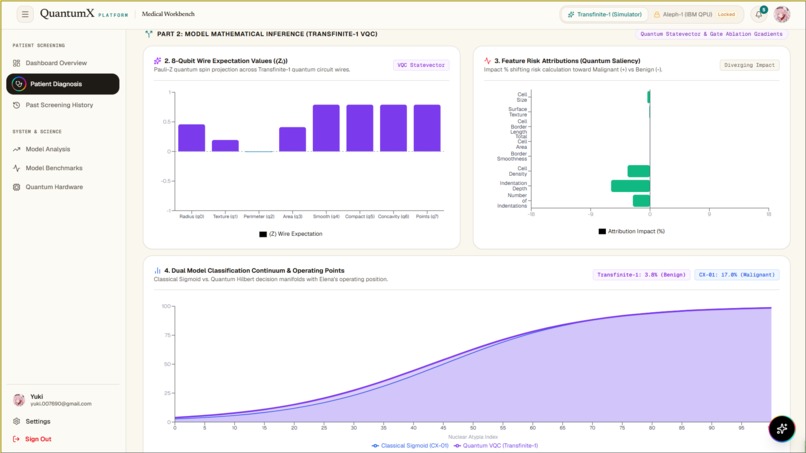Go to Dashboard Overview
This screenshot has height=453, width=806.
coord(63,63)
